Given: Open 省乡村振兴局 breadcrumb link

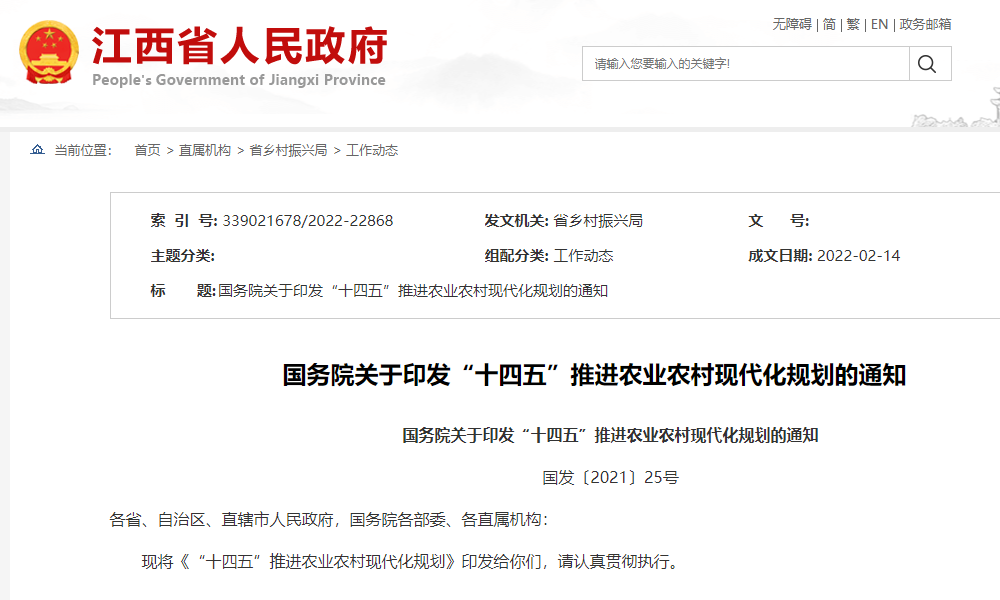Looking at the screenshot, I should 288,150.
